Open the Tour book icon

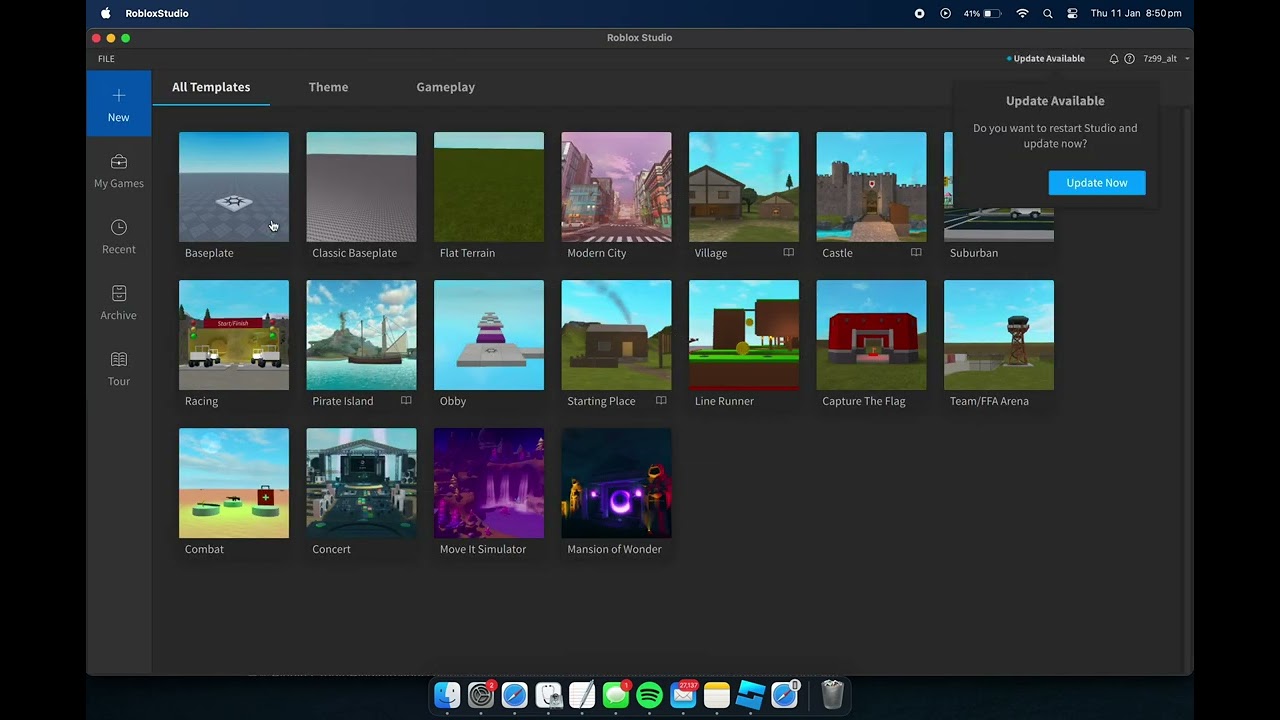tap(118, 360)
